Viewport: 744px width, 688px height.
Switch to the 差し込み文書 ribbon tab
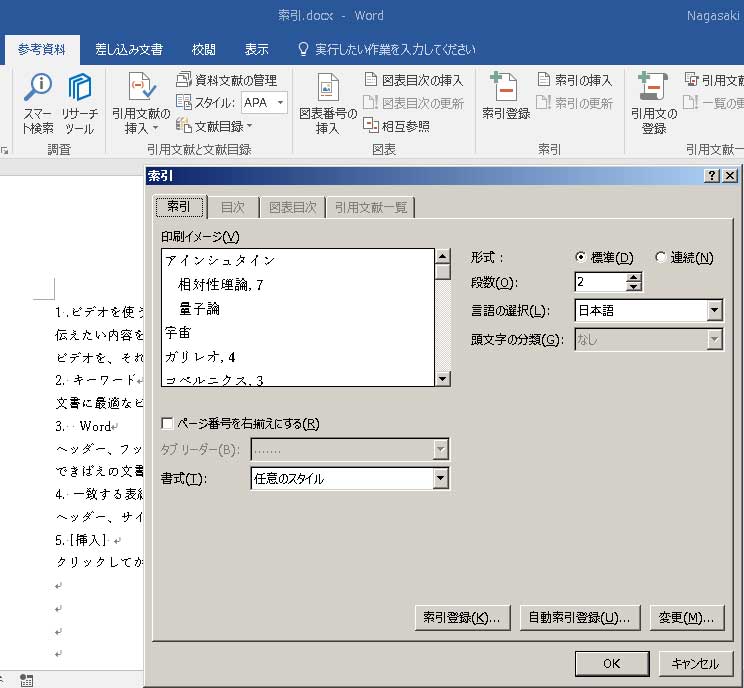(129, 49)
